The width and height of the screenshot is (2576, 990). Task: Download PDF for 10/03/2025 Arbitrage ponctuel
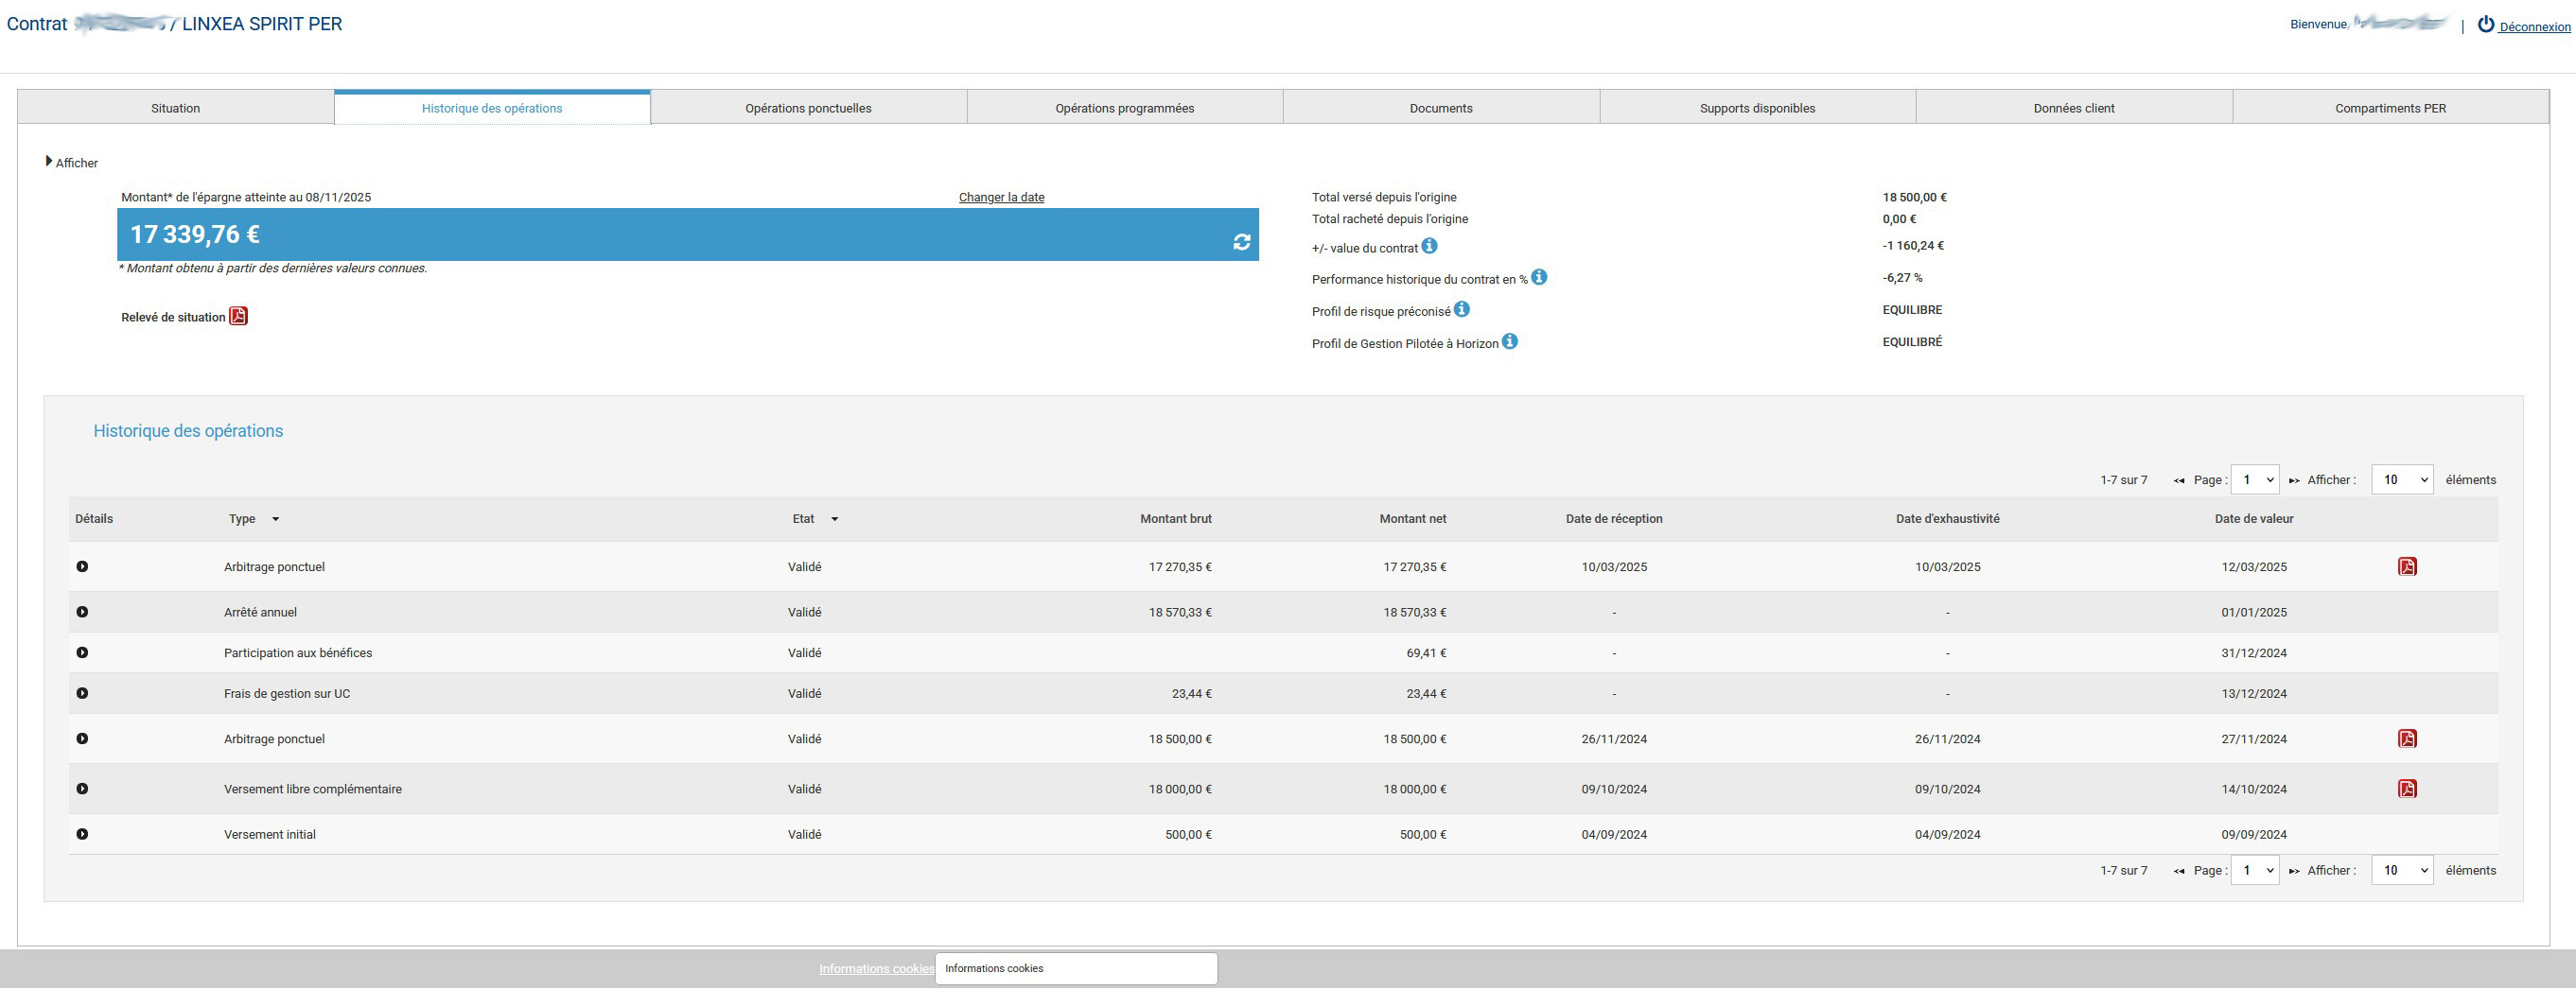click(x=2406, y=567)
